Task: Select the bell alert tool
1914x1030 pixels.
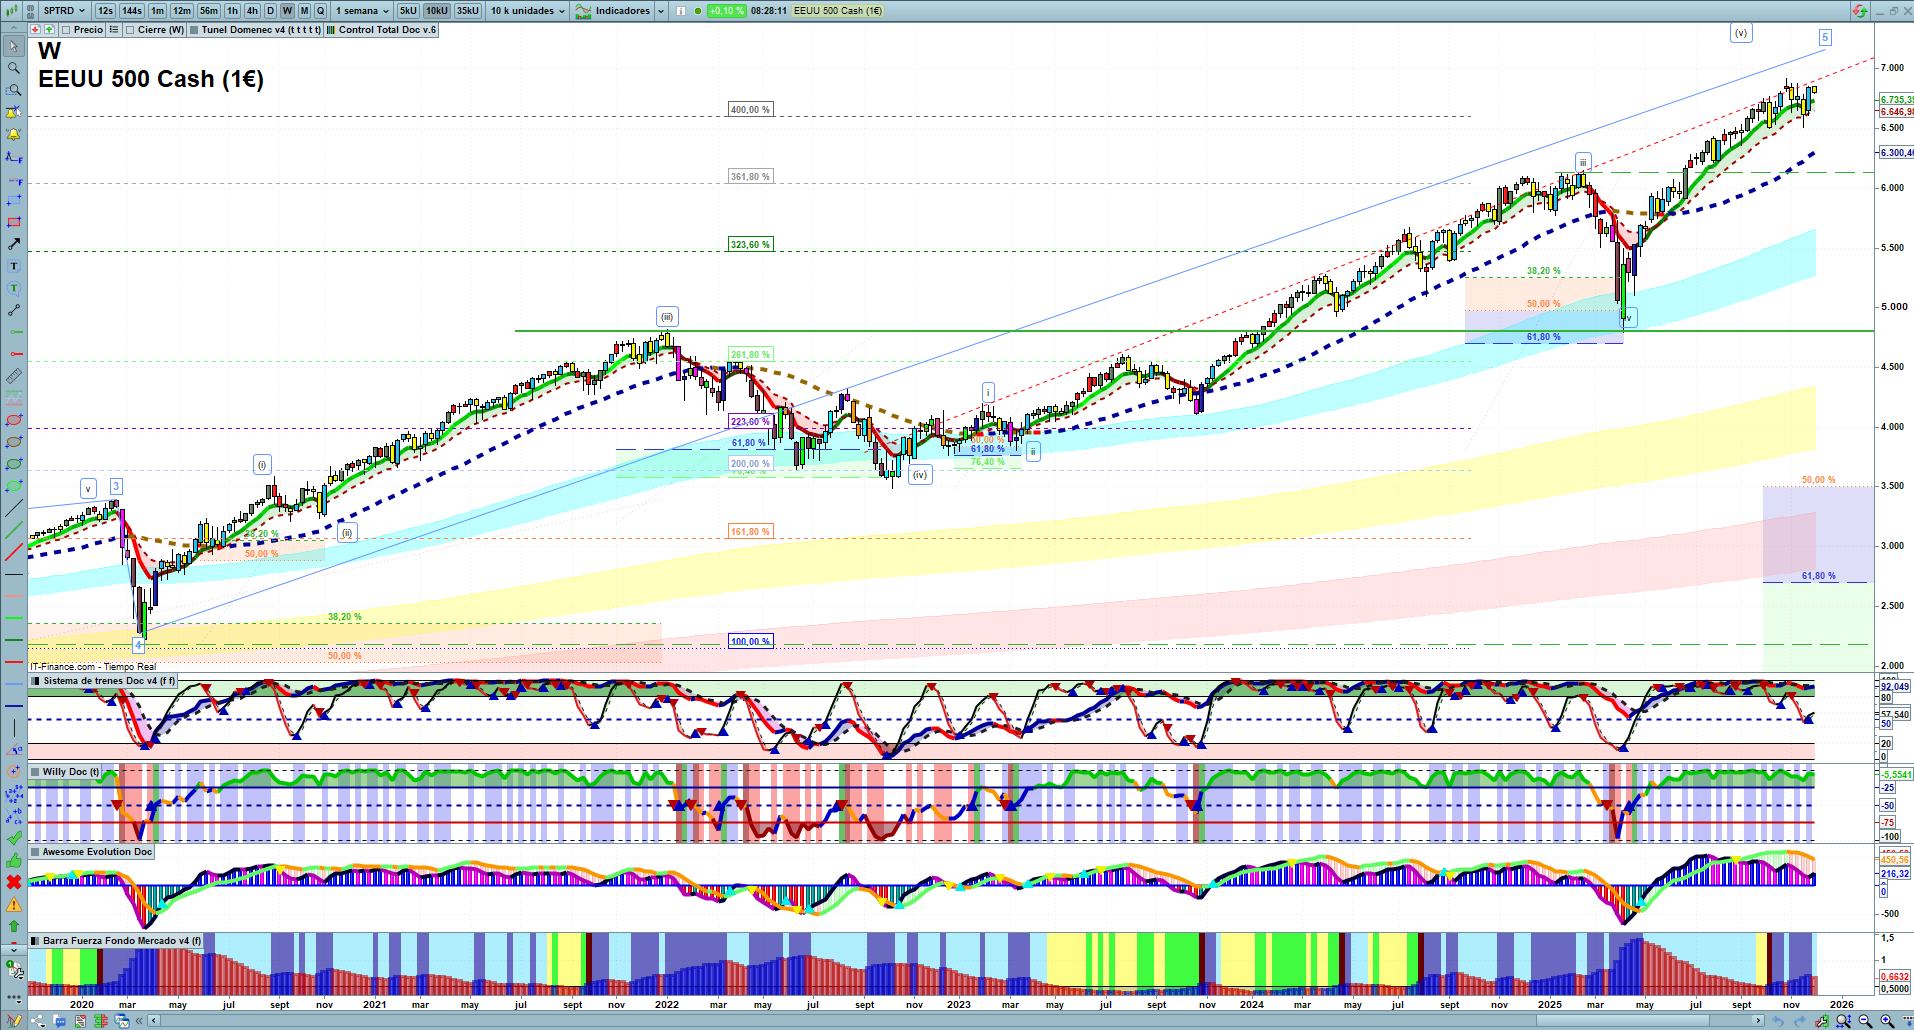Action: pos(14,134)
